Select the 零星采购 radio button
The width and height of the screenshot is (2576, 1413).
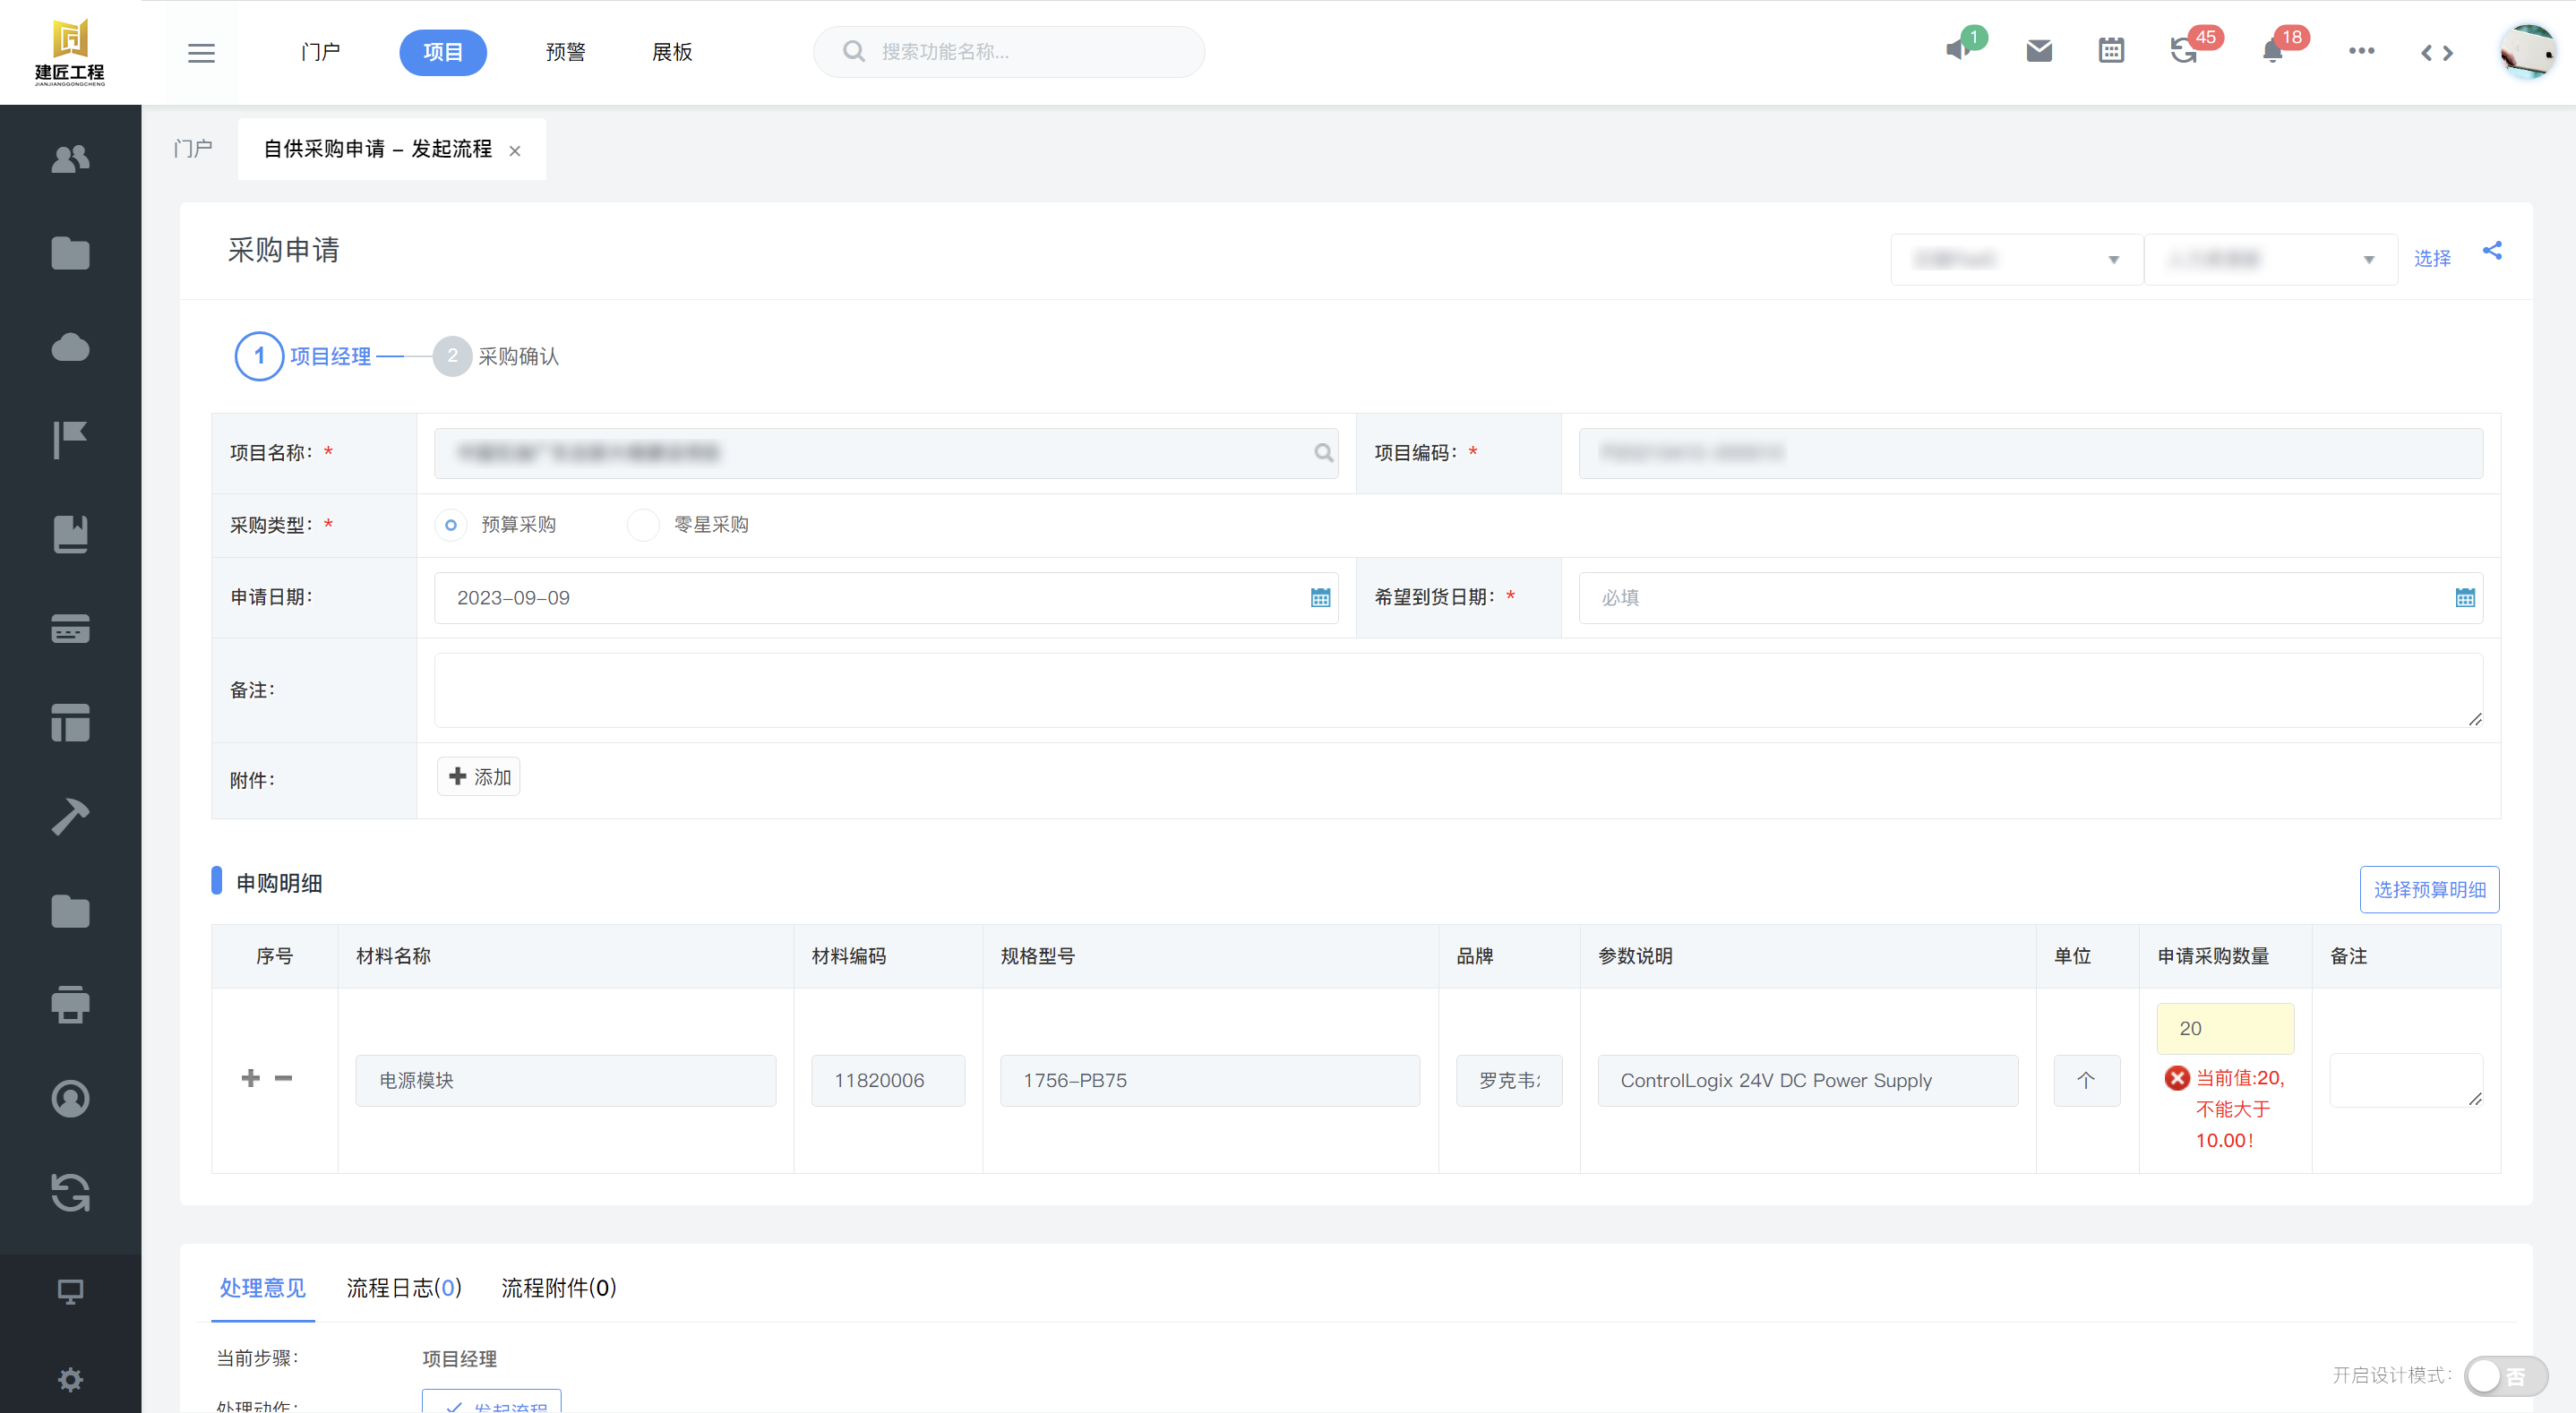643,525
